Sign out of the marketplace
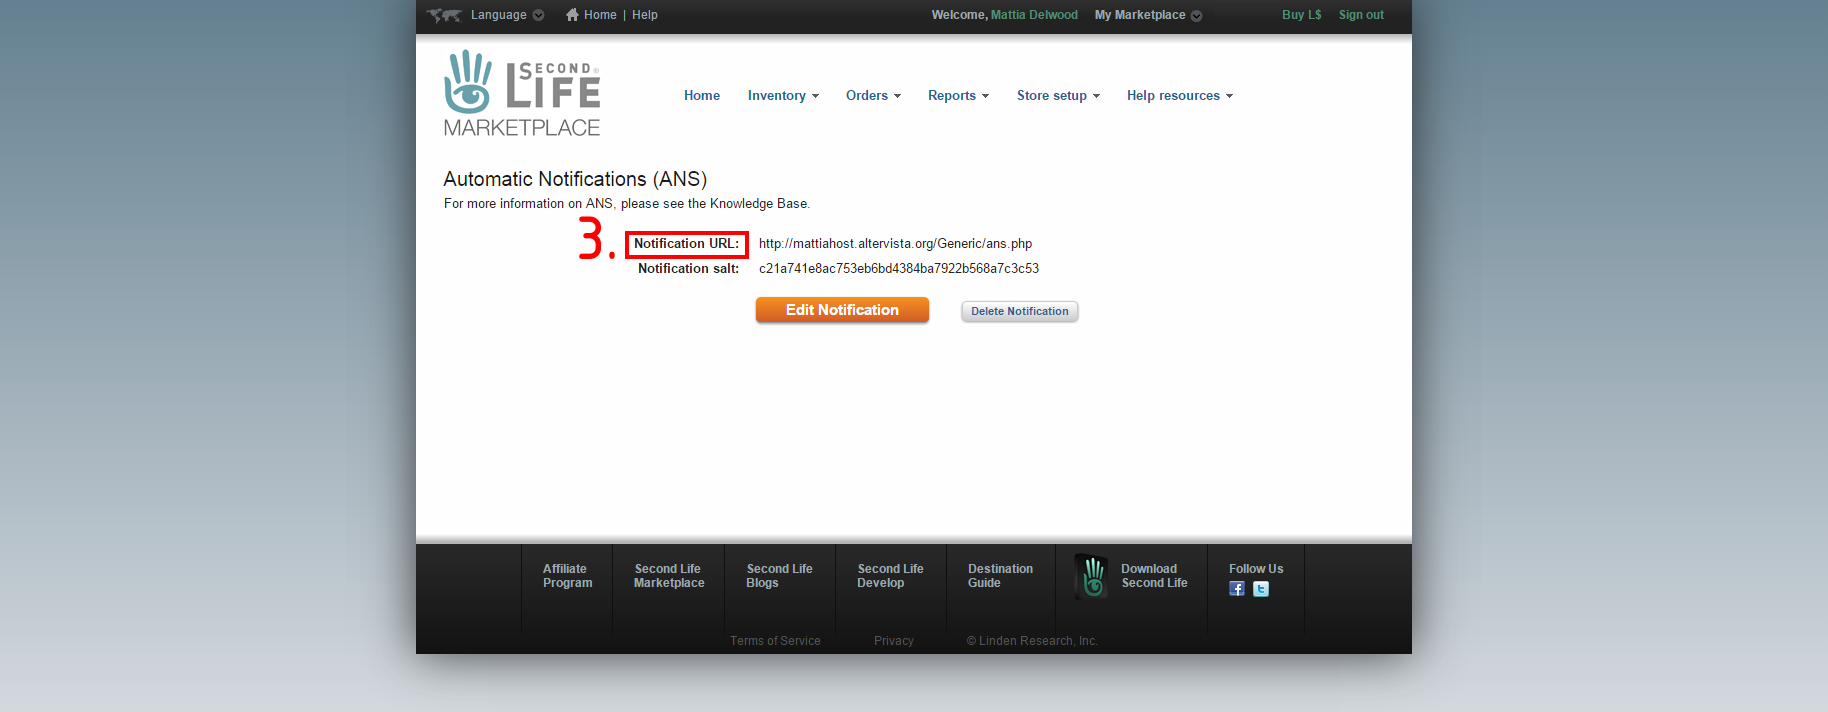1828x712 pixels. [x=1361, y=15]
